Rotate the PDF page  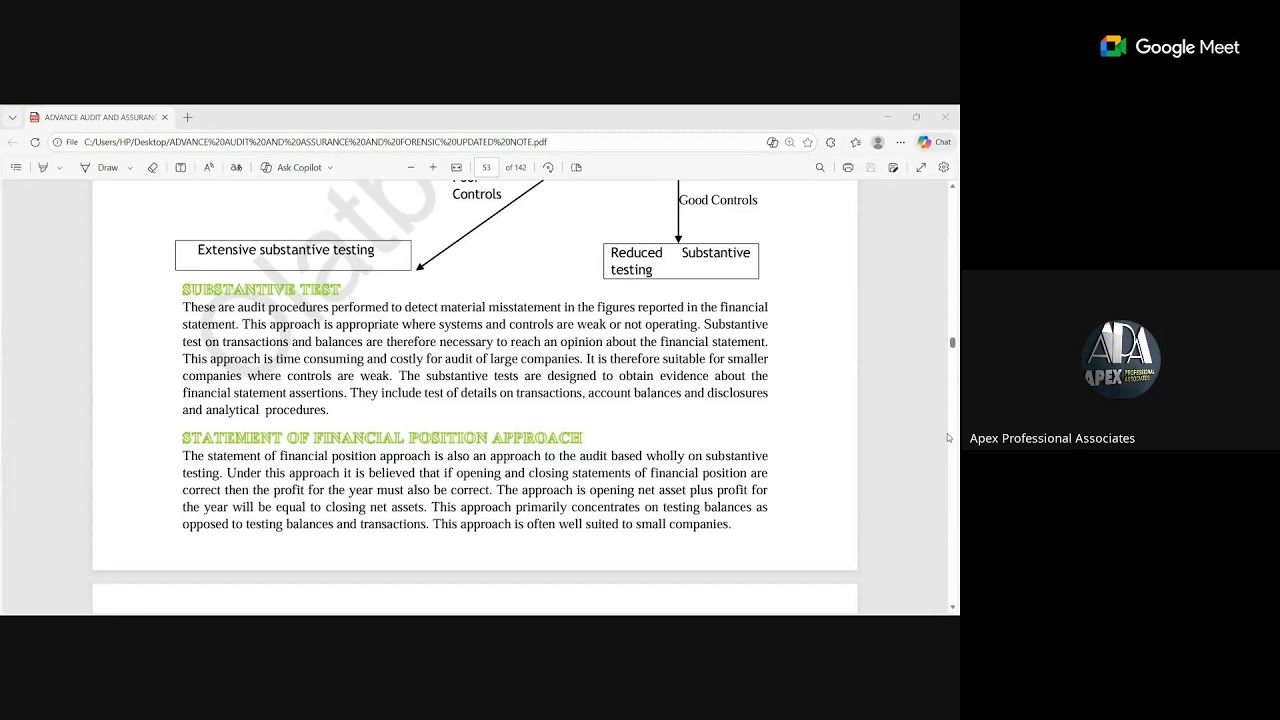click(x=548, y=167)
